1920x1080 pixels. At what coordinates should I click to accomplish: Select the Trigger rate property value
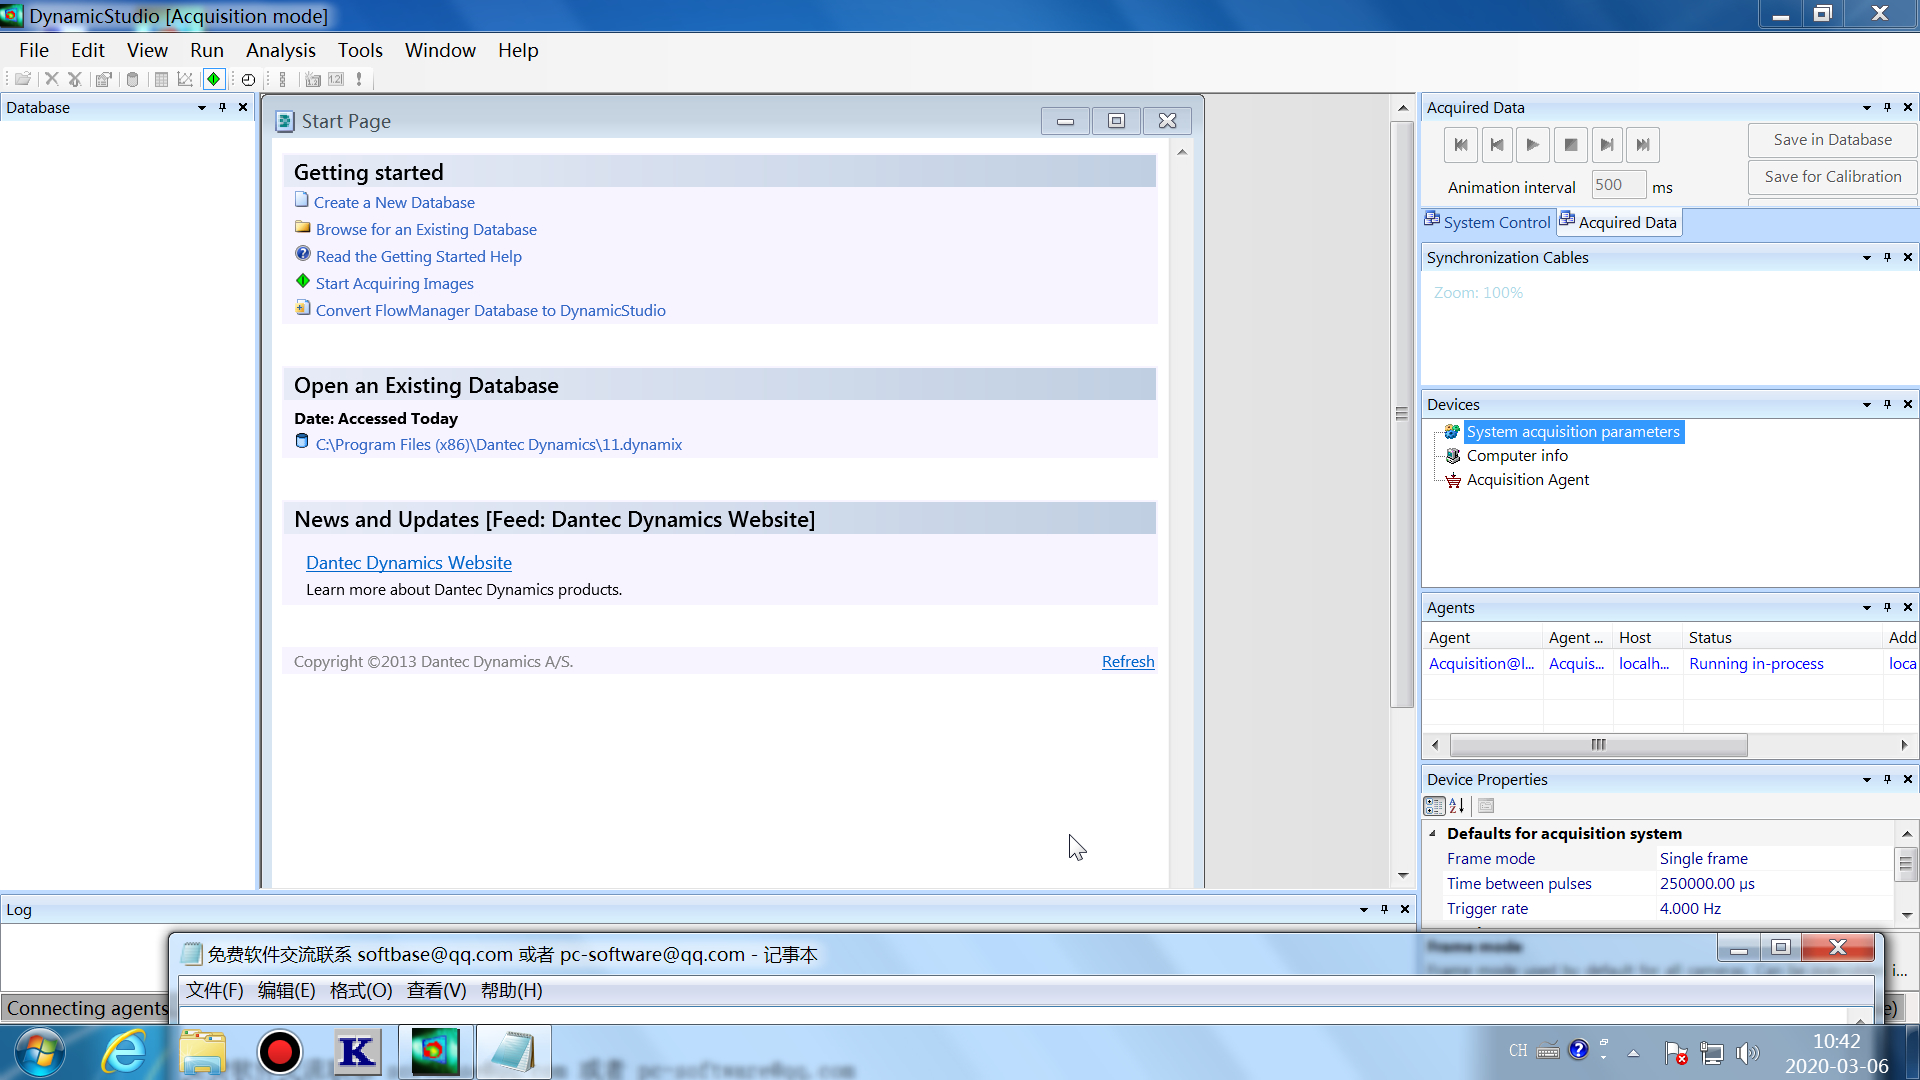[x=1775, y=909]
